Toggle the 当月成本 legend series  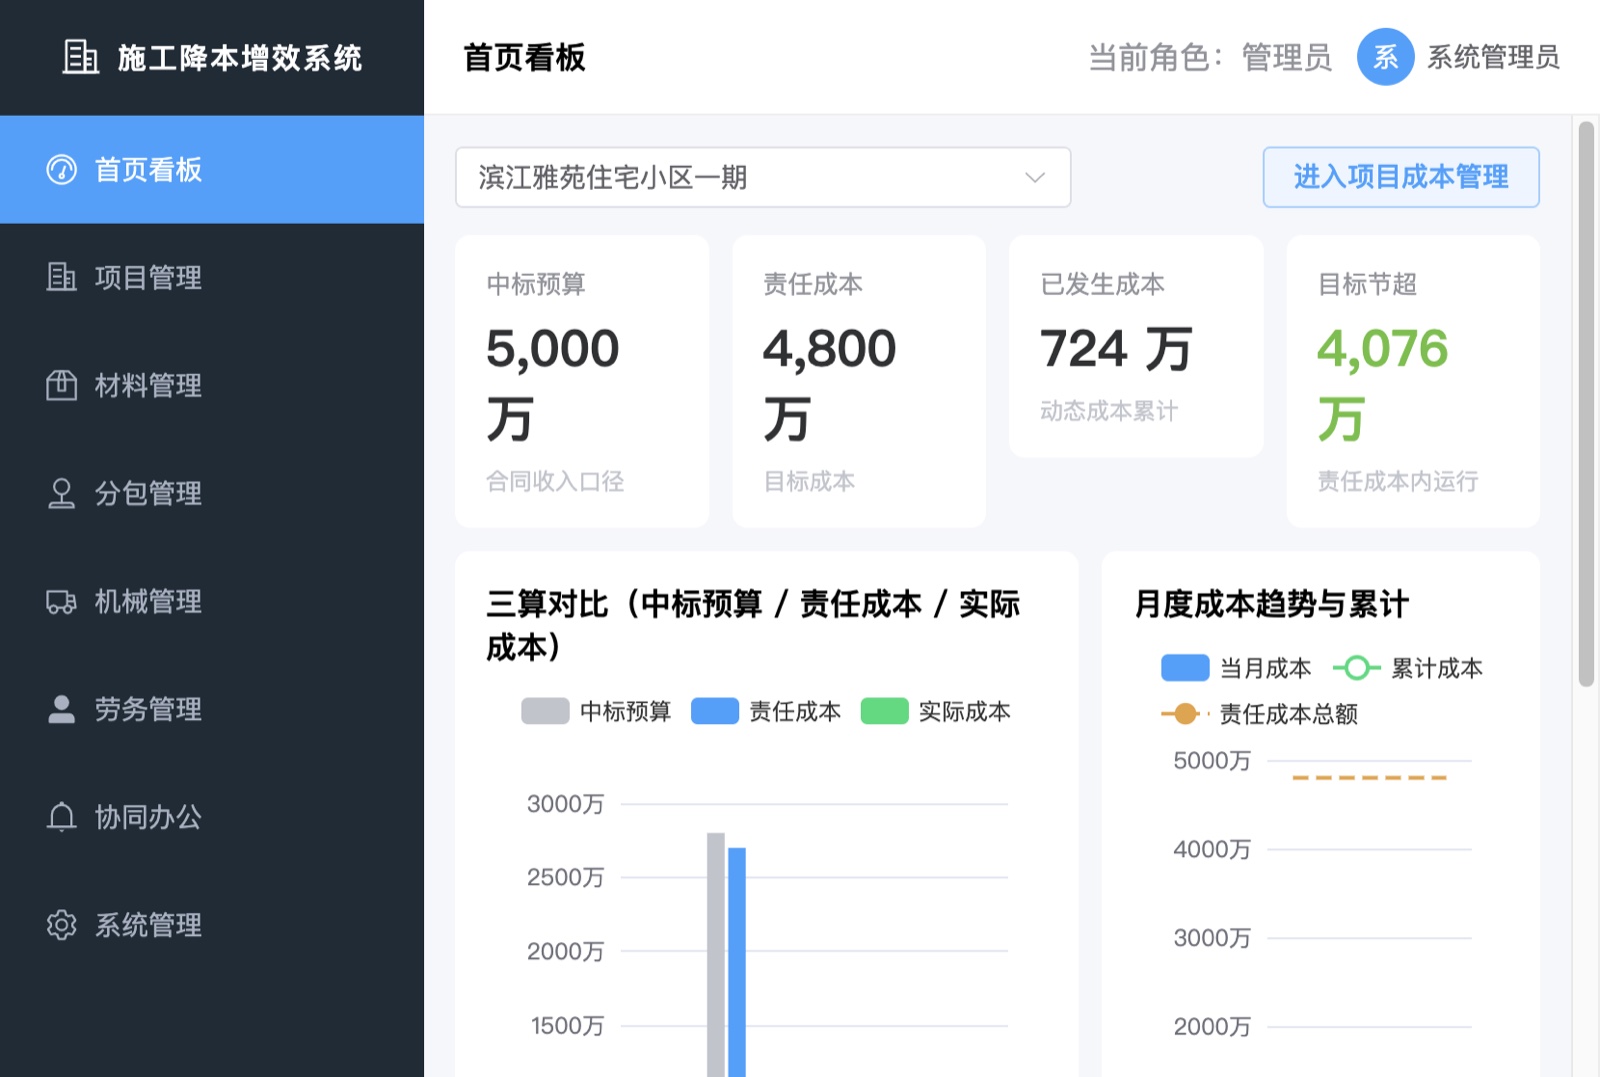[1236, 668]
